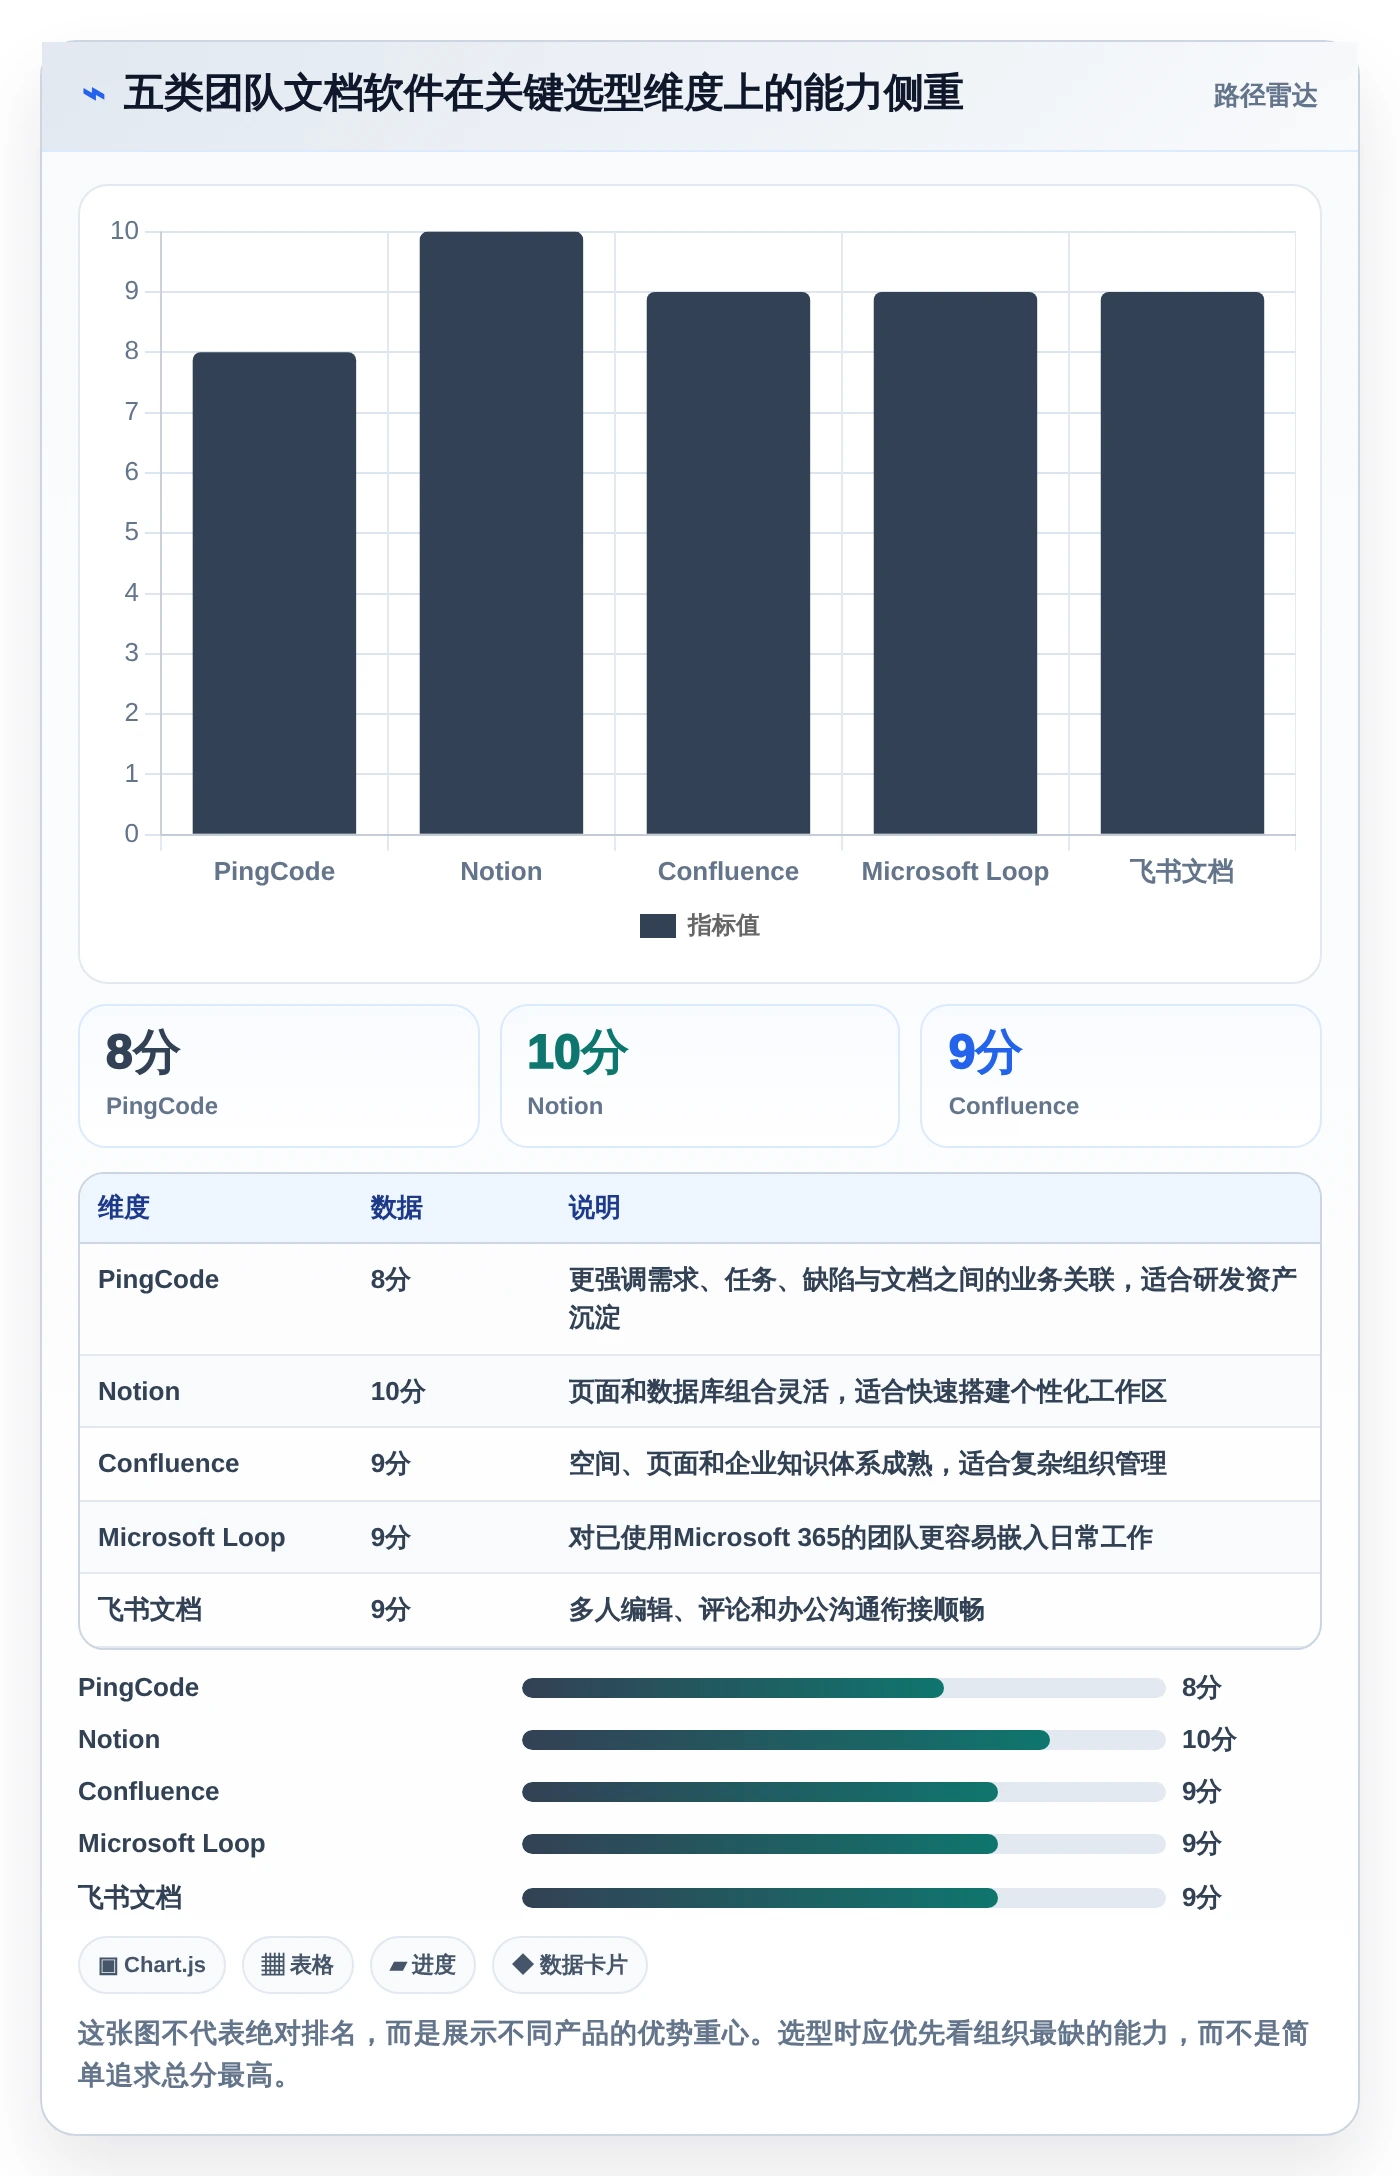Select the Notion cell in table
Viewport: 1400px width, 2176px height.
(139, 1392)
